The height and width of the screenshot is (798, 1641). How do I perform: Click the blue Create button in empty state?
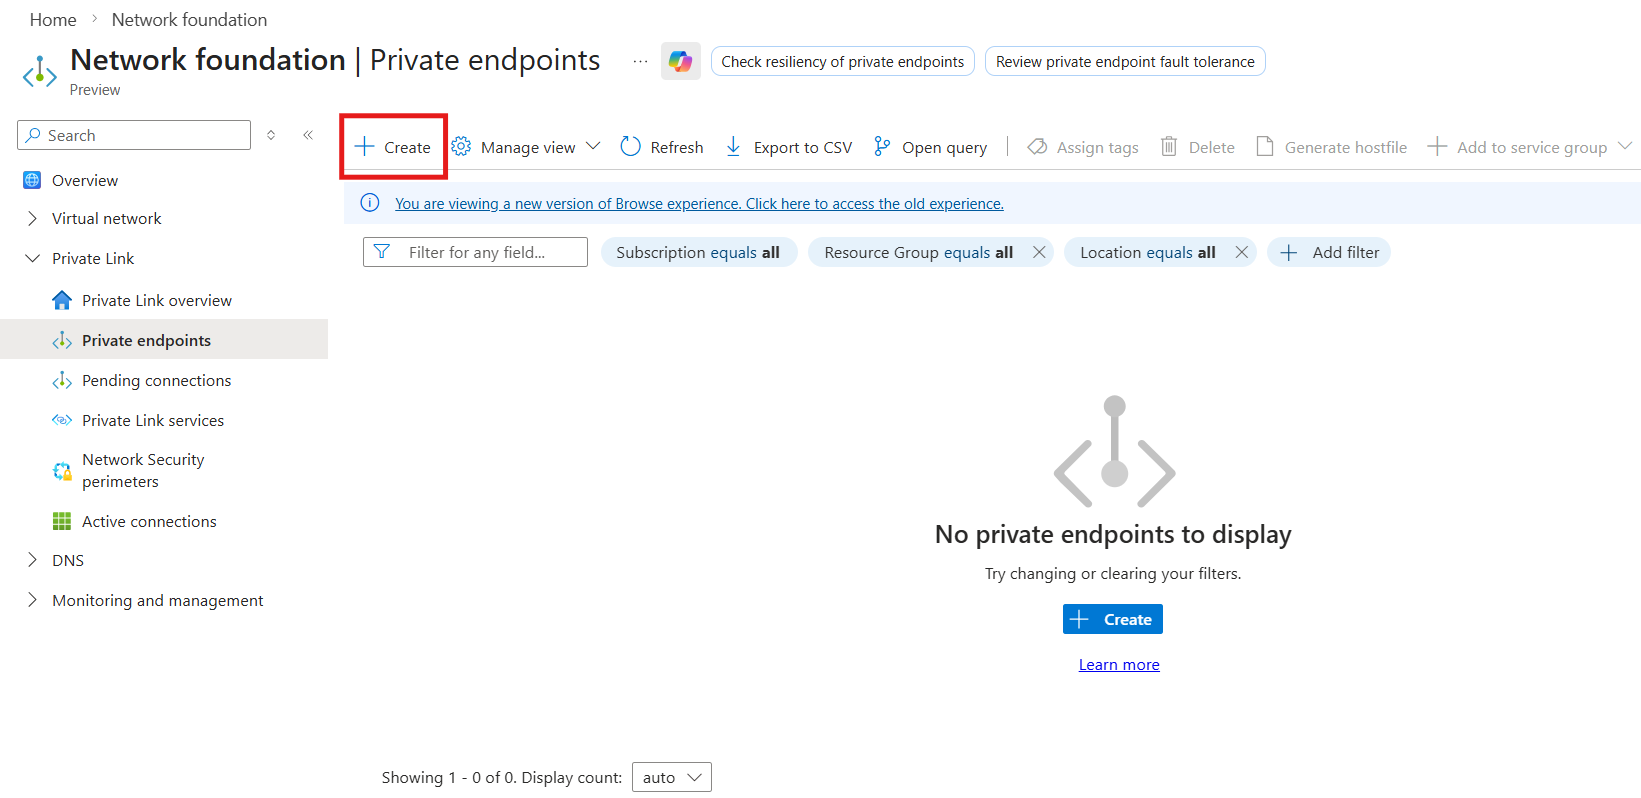point(1113,619)
